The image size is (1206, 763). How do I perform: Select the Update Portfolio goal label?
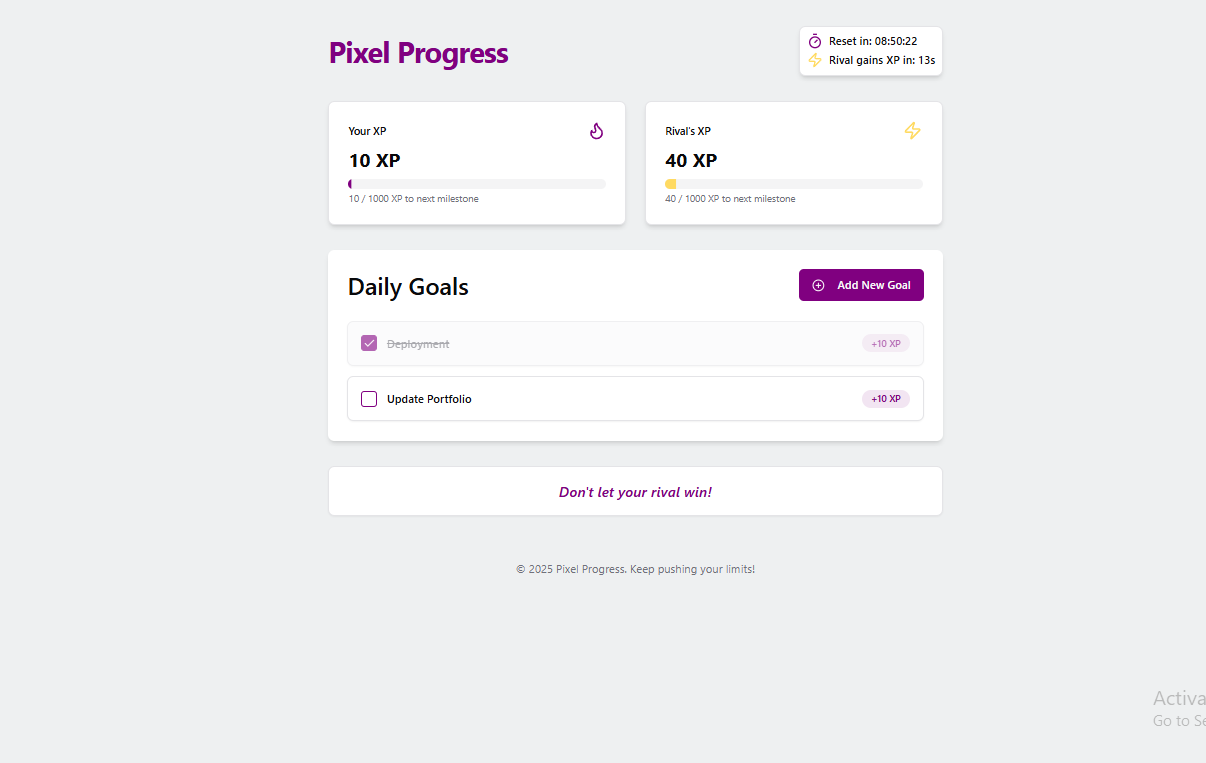click(429, 399)
